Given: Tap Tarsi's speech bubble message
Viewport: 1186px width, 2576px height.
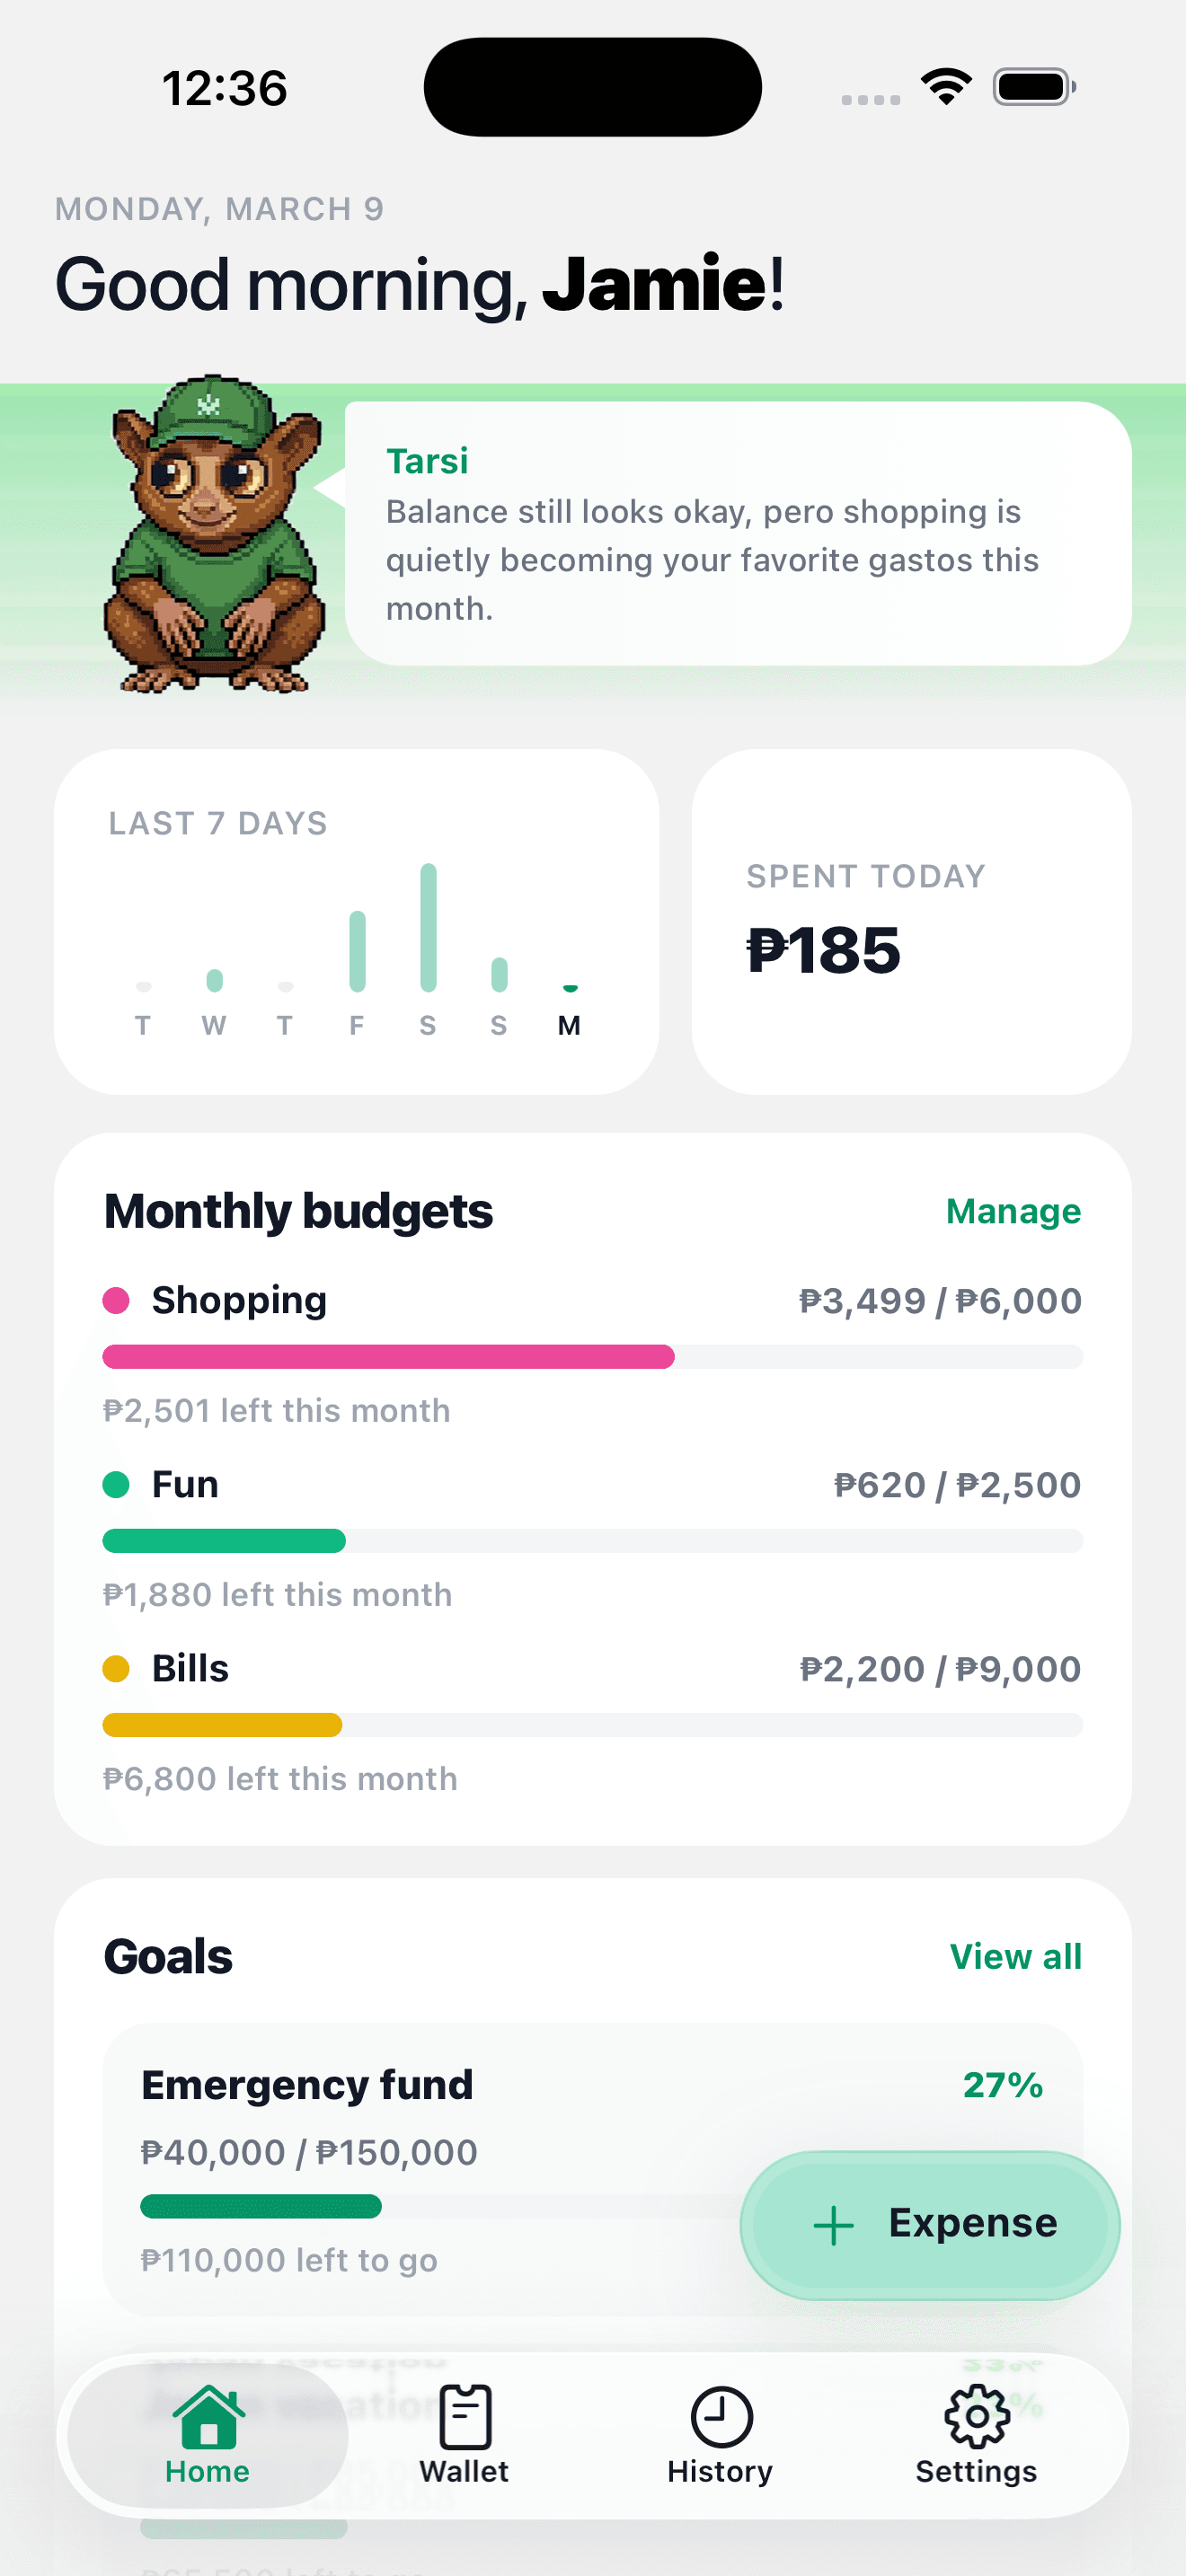Looking at the screenshot, I should pyautogui.click(x=738, y=534).
